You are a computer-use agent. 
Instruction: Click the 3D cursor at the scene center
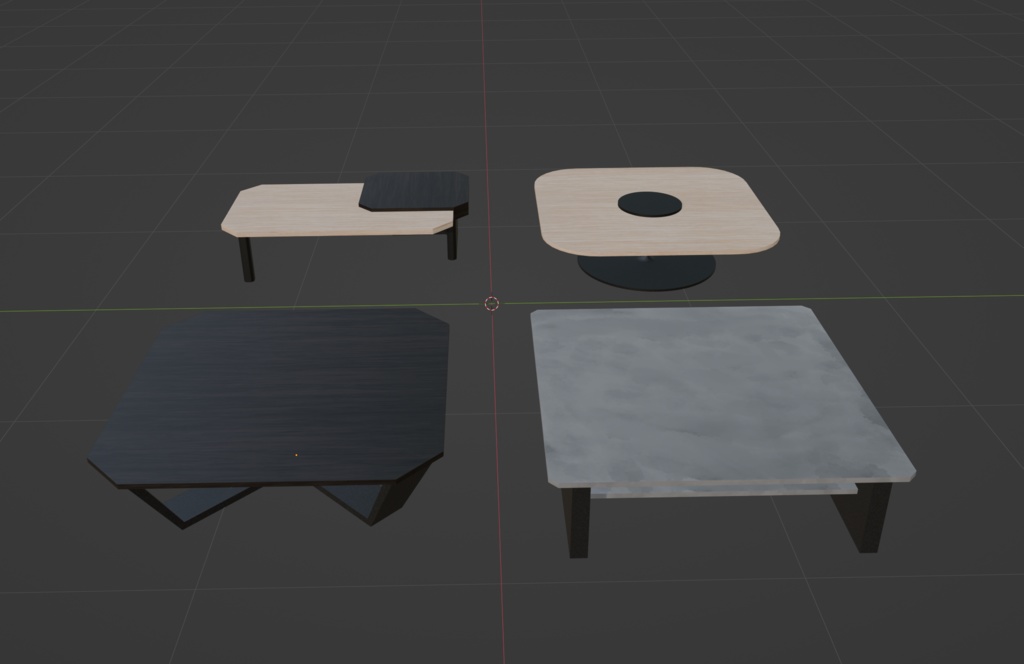click(490, 302)
